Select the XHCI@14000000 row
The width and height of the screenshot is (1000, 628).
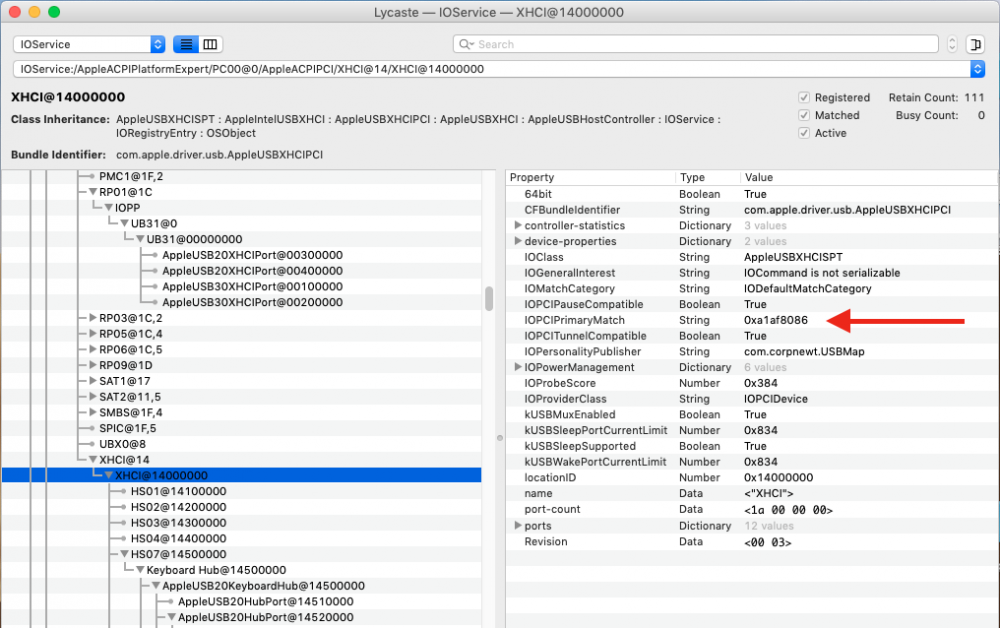(x=242, y=476)
